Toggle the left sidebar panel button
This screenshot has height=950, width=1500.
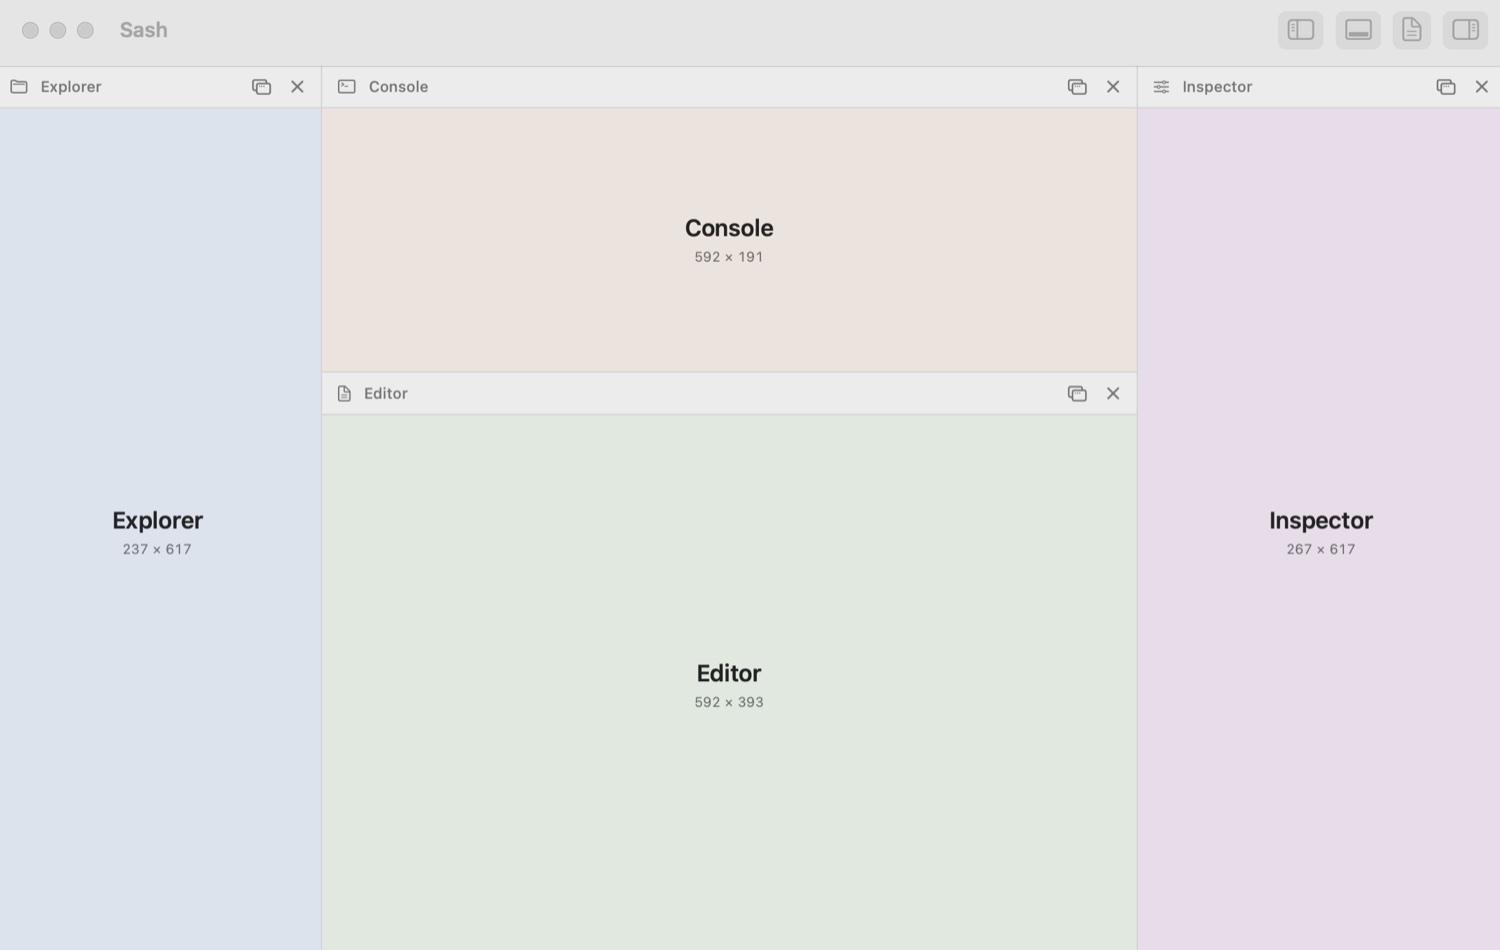click(x=1300, y=30)
